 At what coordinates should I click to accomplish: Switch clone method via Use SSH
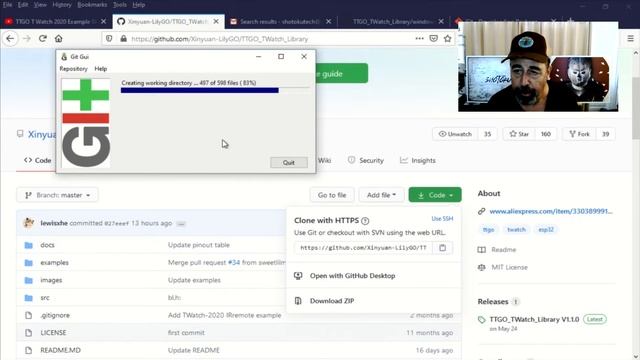coord(442,219)
